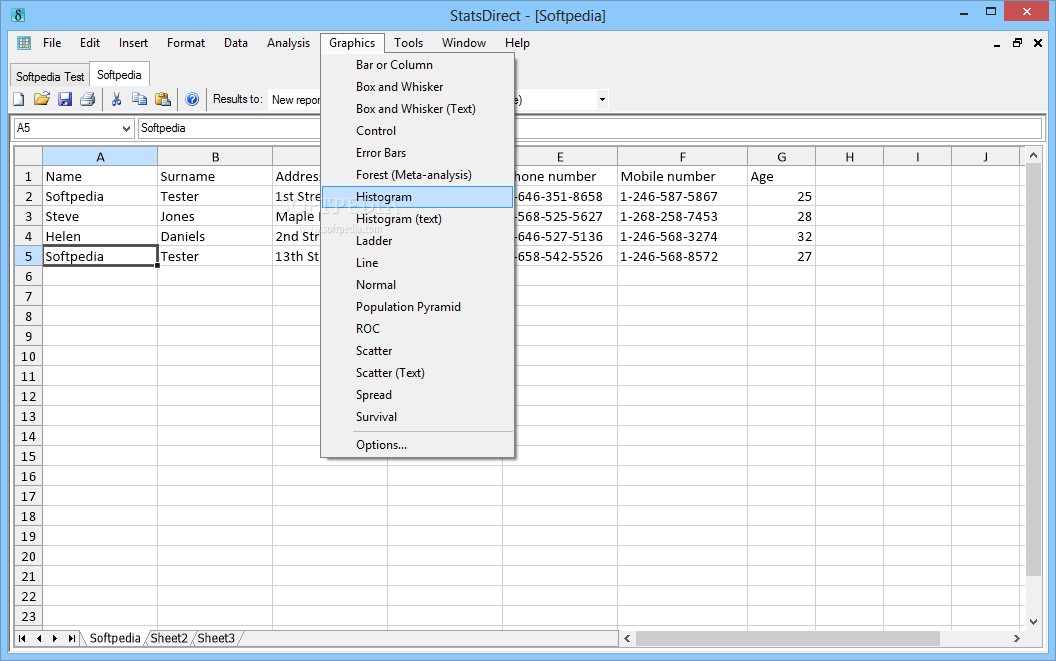Select Histogram (text) entry
The height and width of the screenshot is (661, 1056).
[418, 219]
